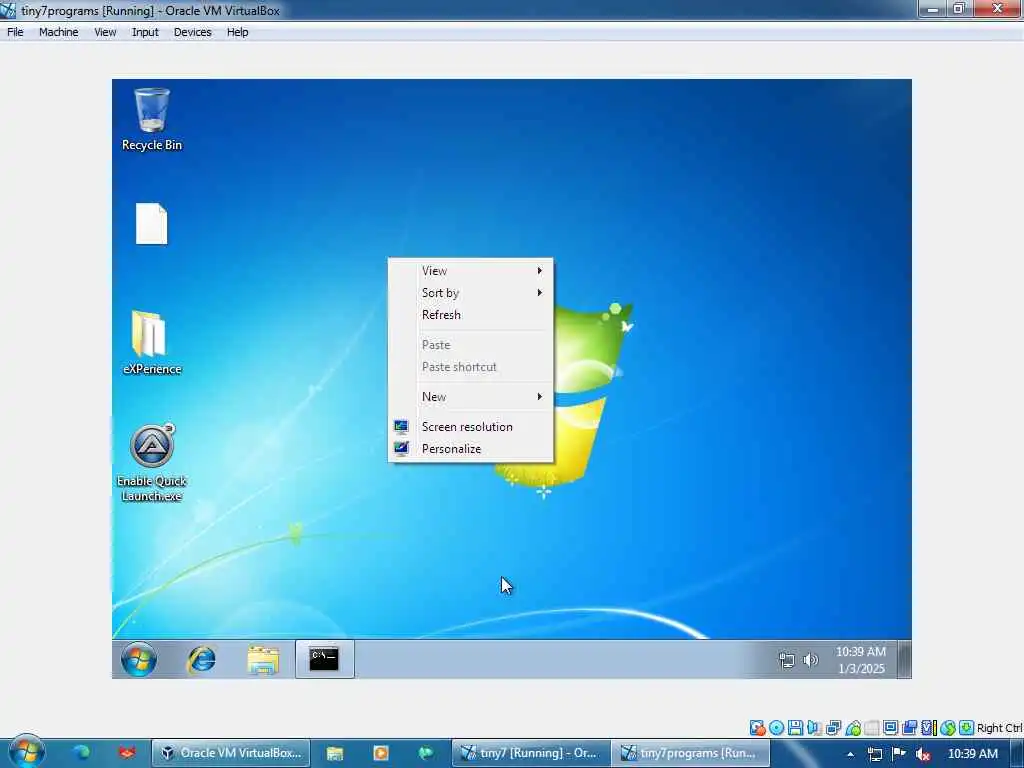Open the VirtualBox Help menu
This screenshot has height=768, width=1024.
(238, 32)
